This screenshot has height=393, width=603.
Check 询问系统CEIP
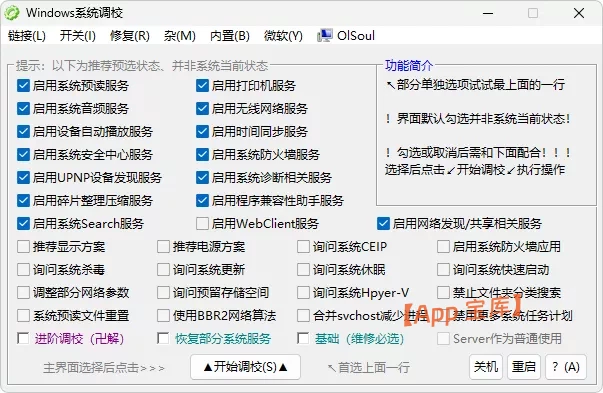click(x=303, y=246)
